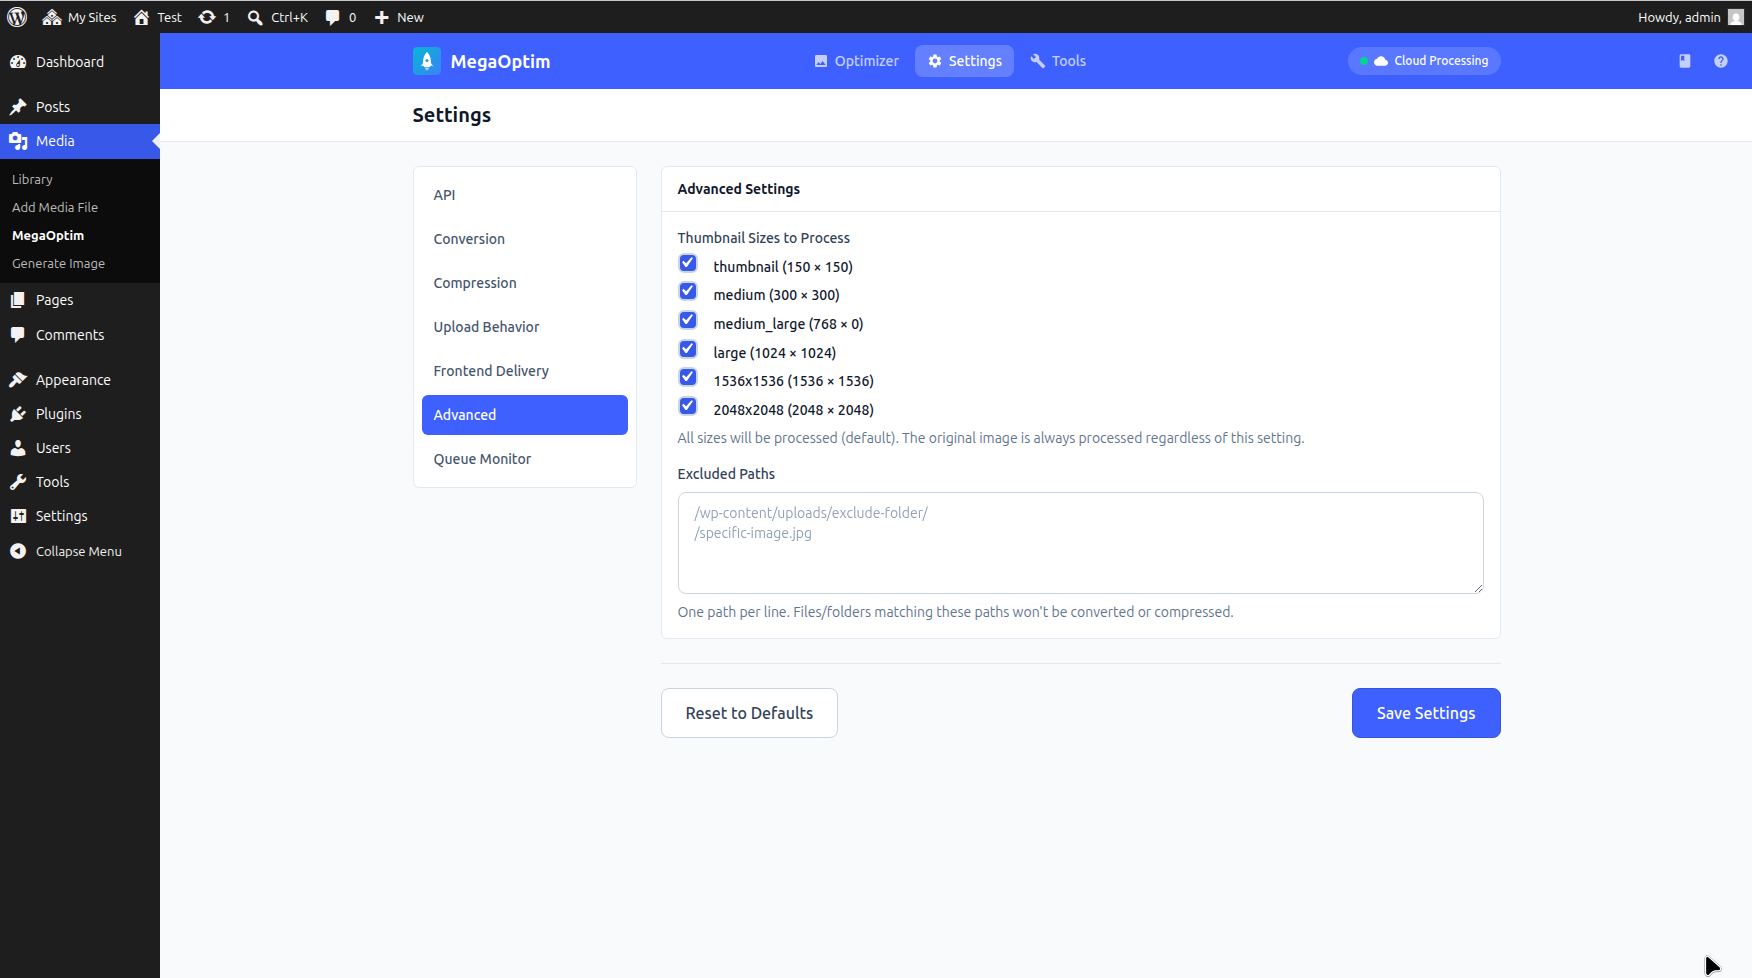This screenshot has width=1752, height=978.
Task: Open the updates icon in the admin bar
Action: click(x=213, y=16)
